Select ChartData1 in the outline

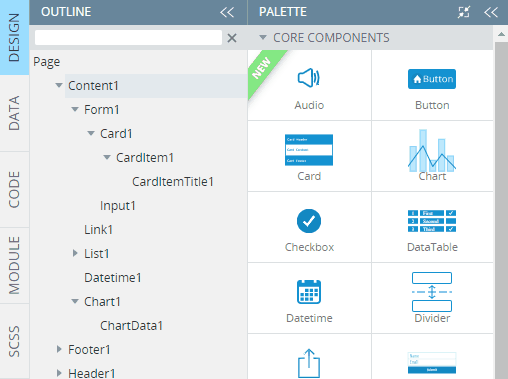click(x=131, y=326)
